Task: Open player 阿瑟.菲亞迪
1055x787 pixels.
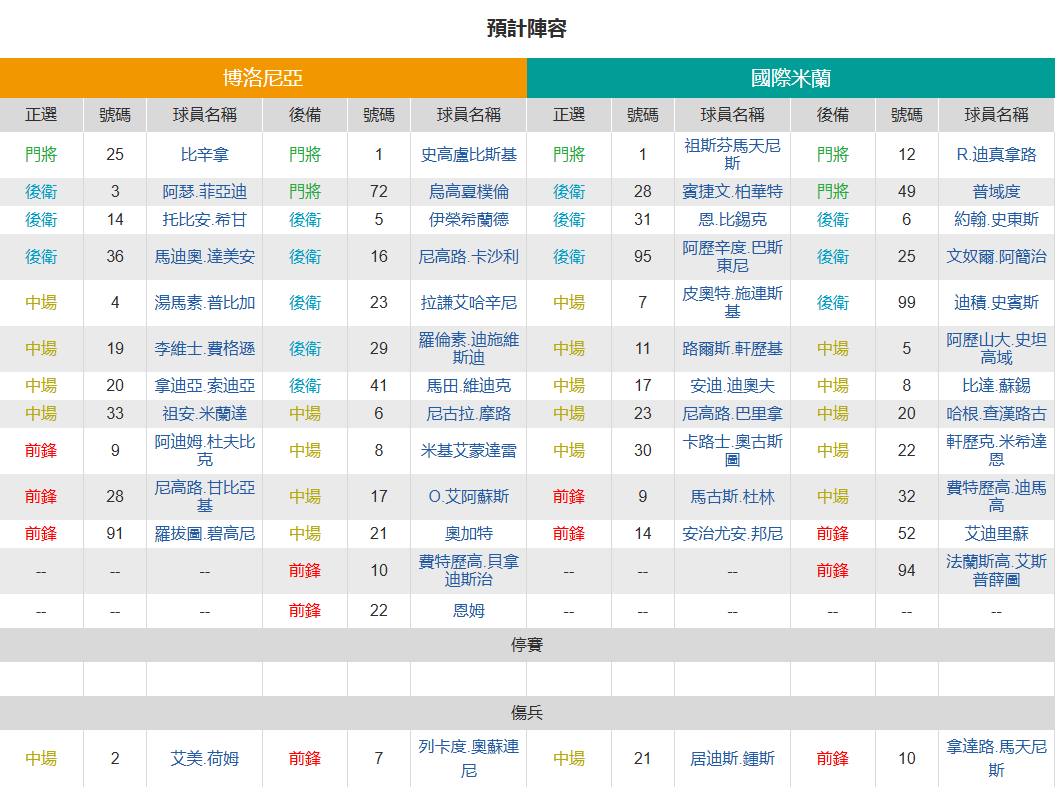Action: point(205,192)
